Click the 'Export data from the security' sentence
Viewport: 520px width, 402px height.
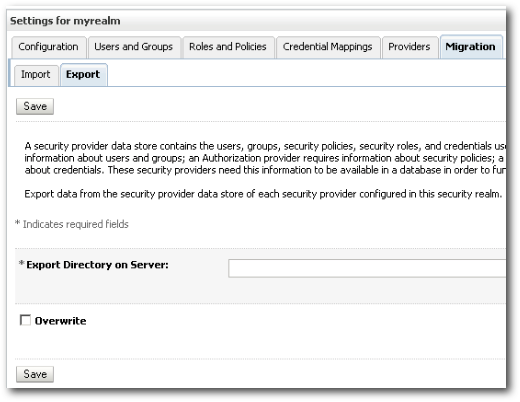coord(263,194)
